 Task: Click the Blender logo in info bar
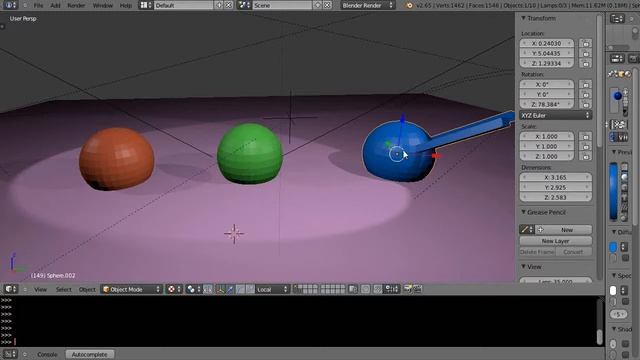(x=409, y=5)
